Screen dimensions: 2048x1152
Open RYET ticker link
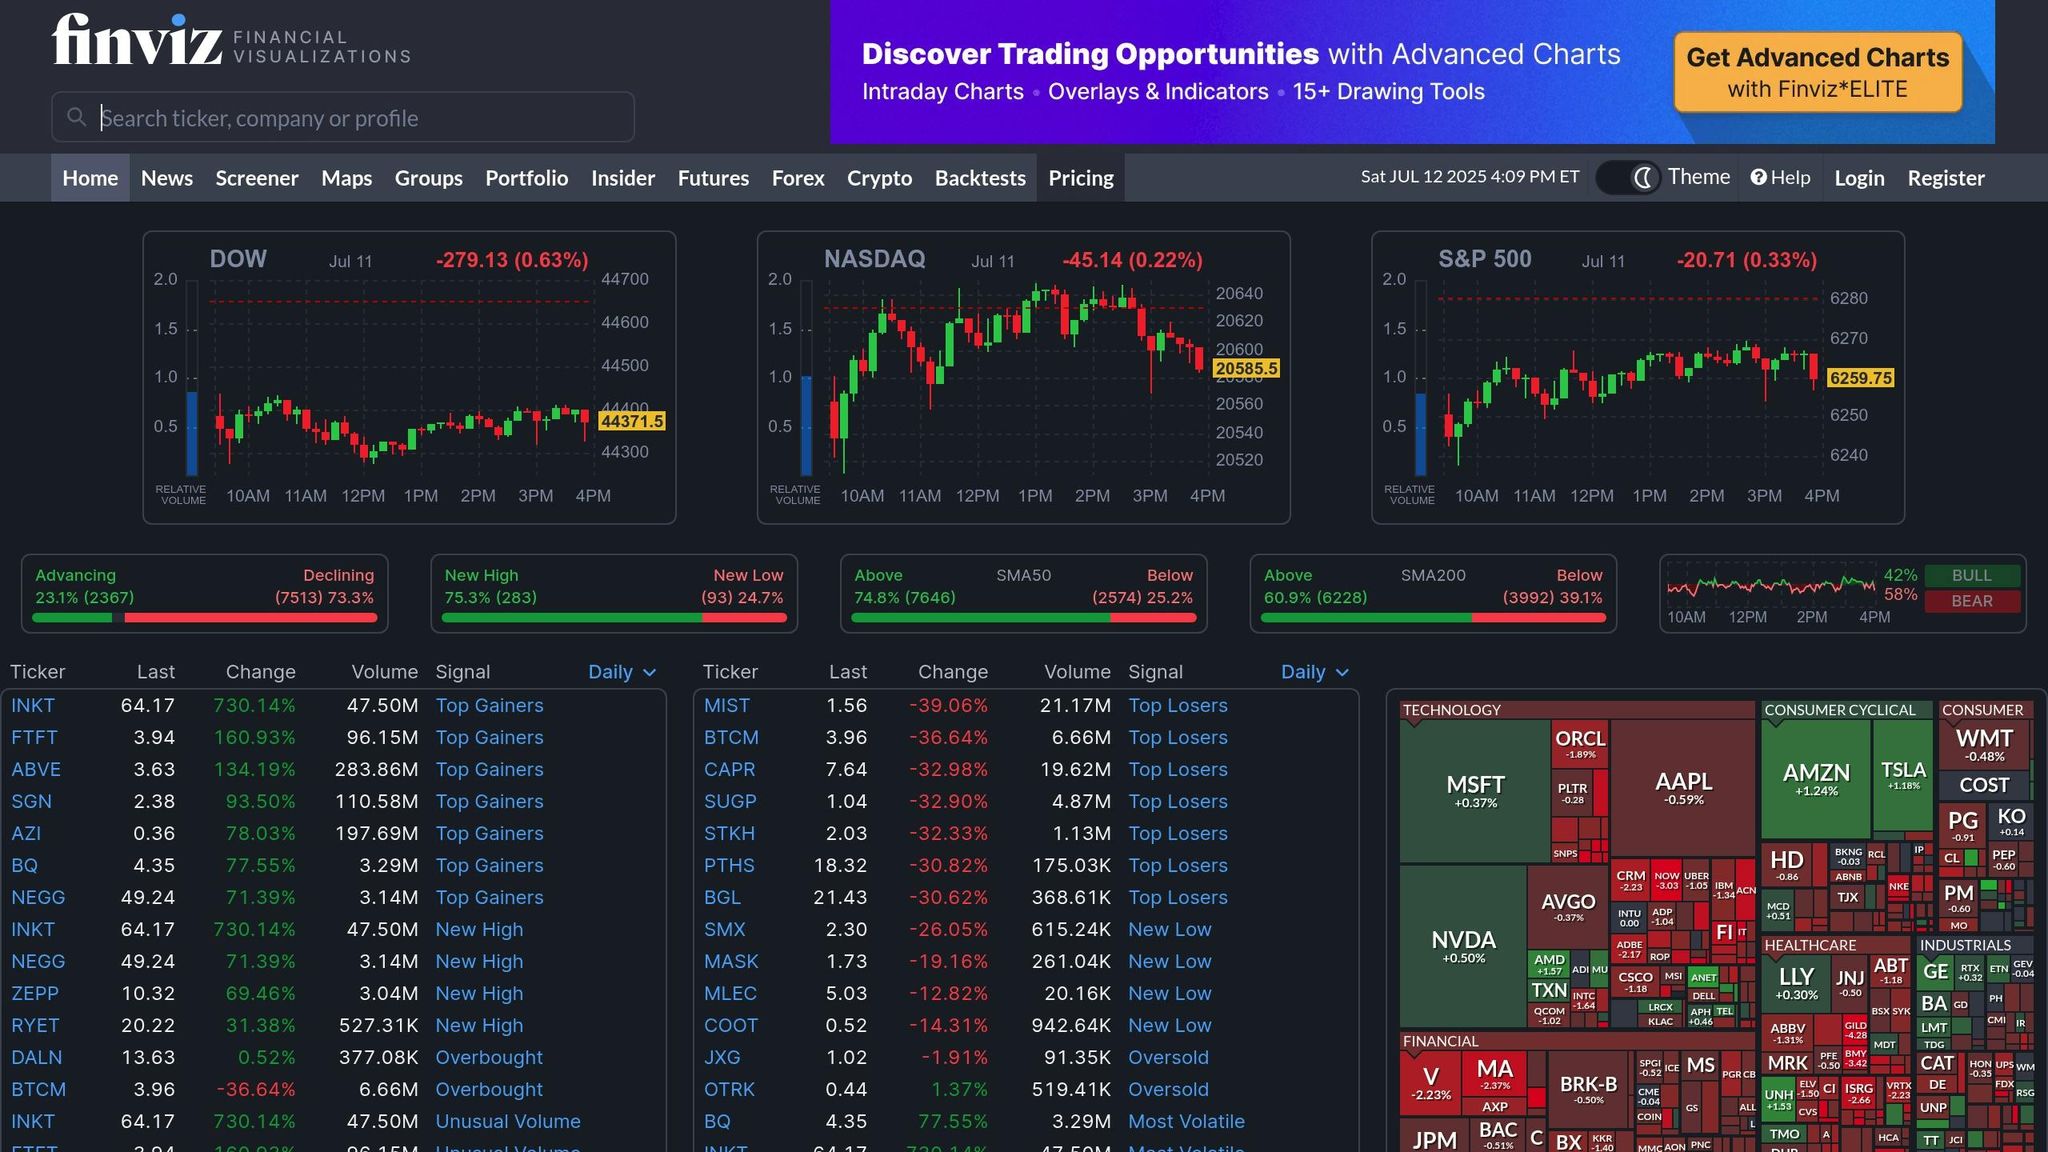[35, 1025]
